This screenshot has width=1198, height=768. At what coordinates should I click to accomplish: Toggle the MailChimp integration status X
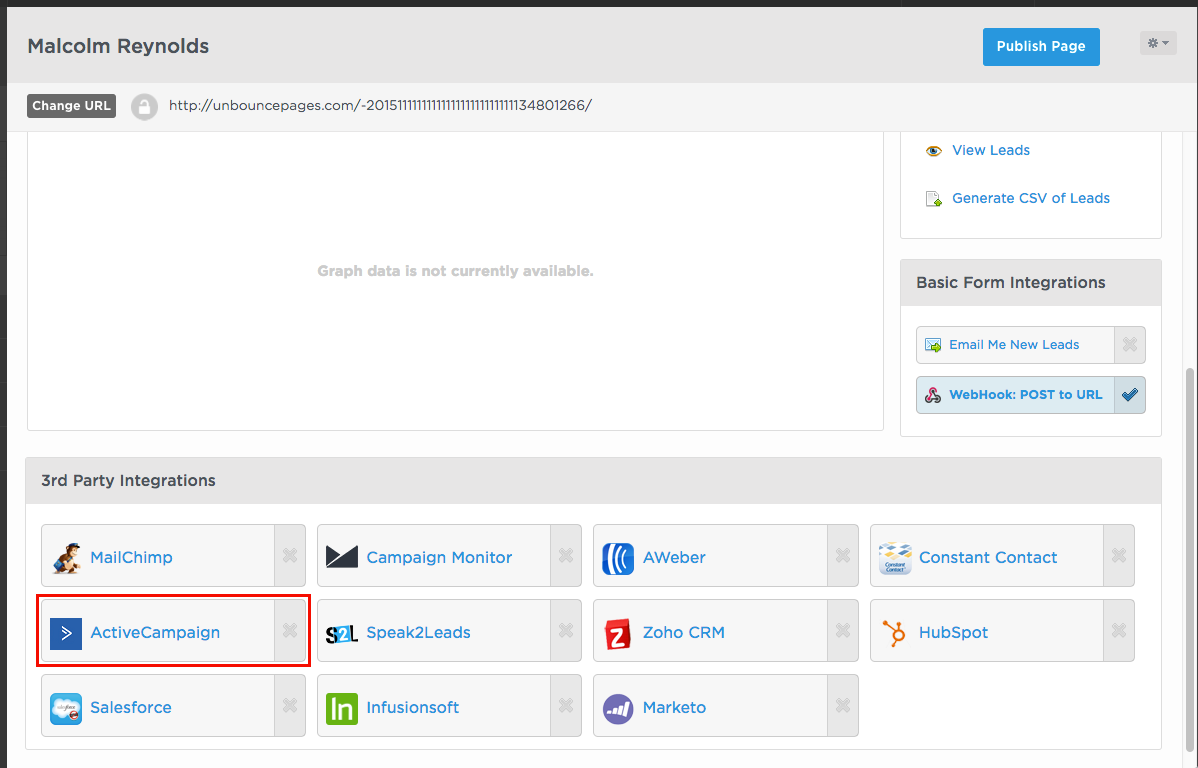[x=290, y=556]
